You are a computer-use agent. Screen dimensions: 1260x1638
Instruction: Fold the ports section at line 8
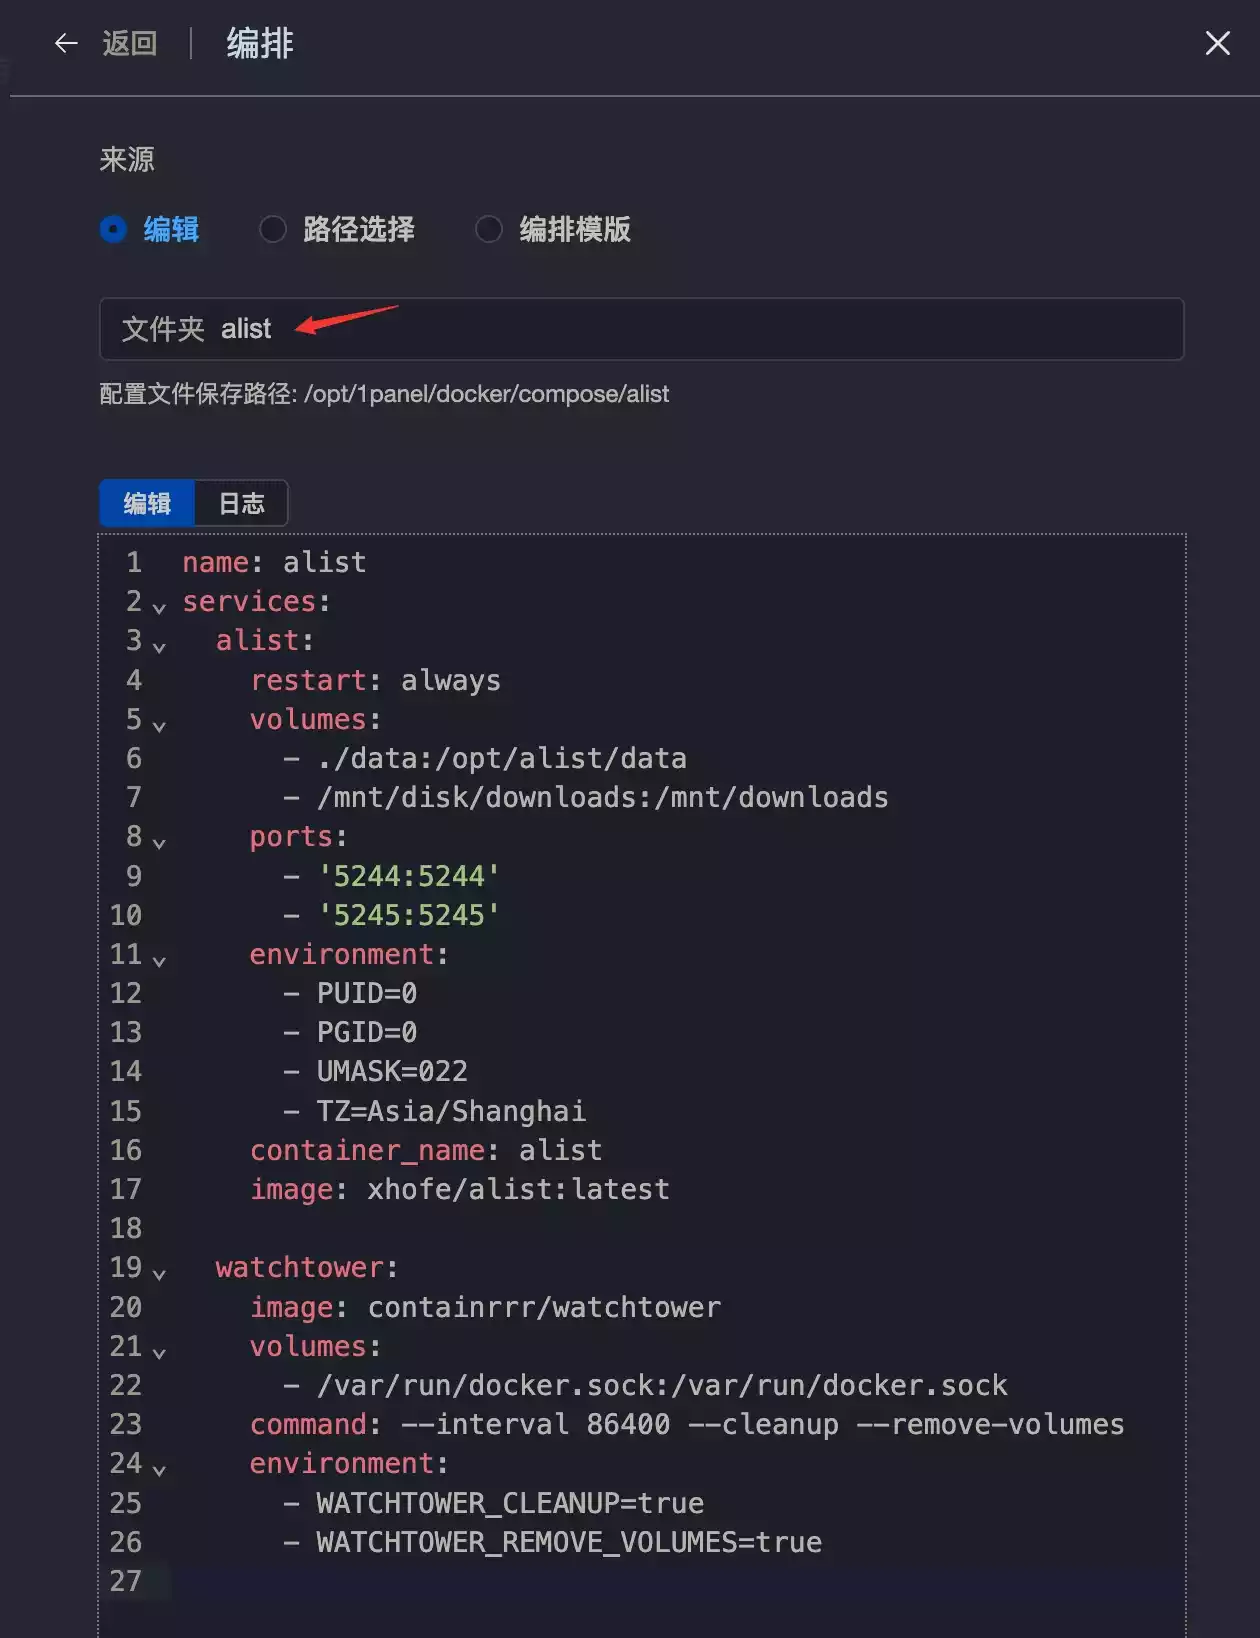click(x=159, y=841)
